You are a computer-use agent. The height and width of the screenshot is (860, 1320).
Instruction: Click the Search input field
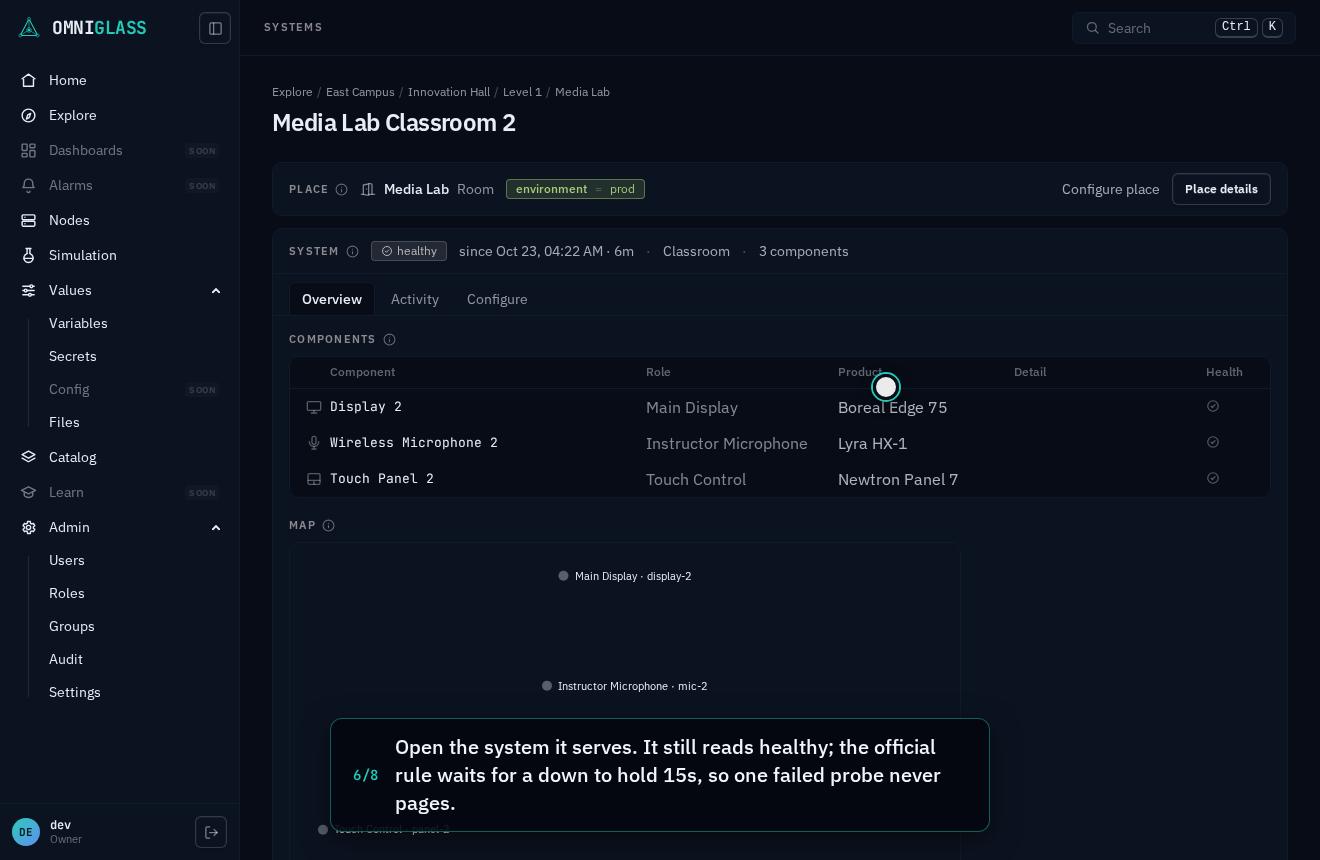[x=1184, y=28]
